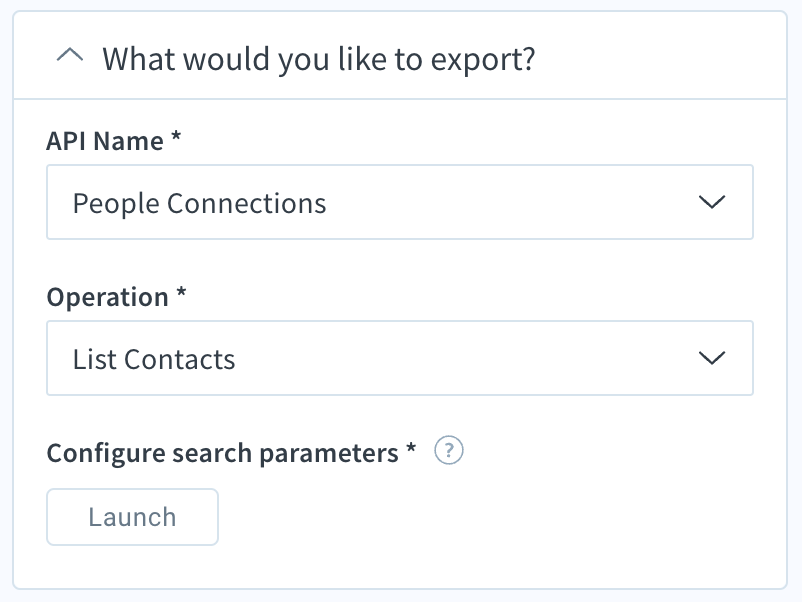
Task: Click the People Connections selected text
Action: (199, 204)
